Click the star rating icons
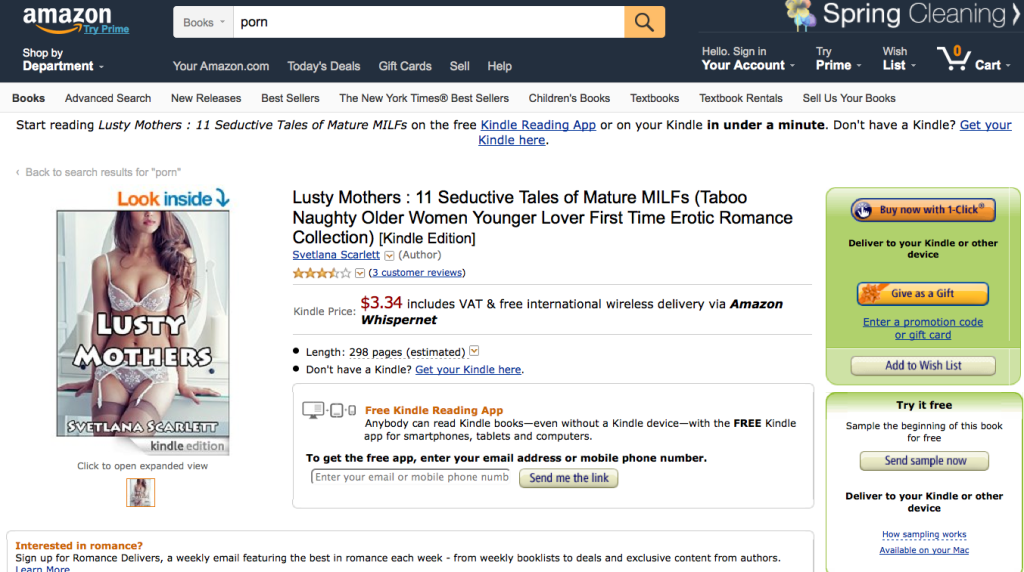 321,273
